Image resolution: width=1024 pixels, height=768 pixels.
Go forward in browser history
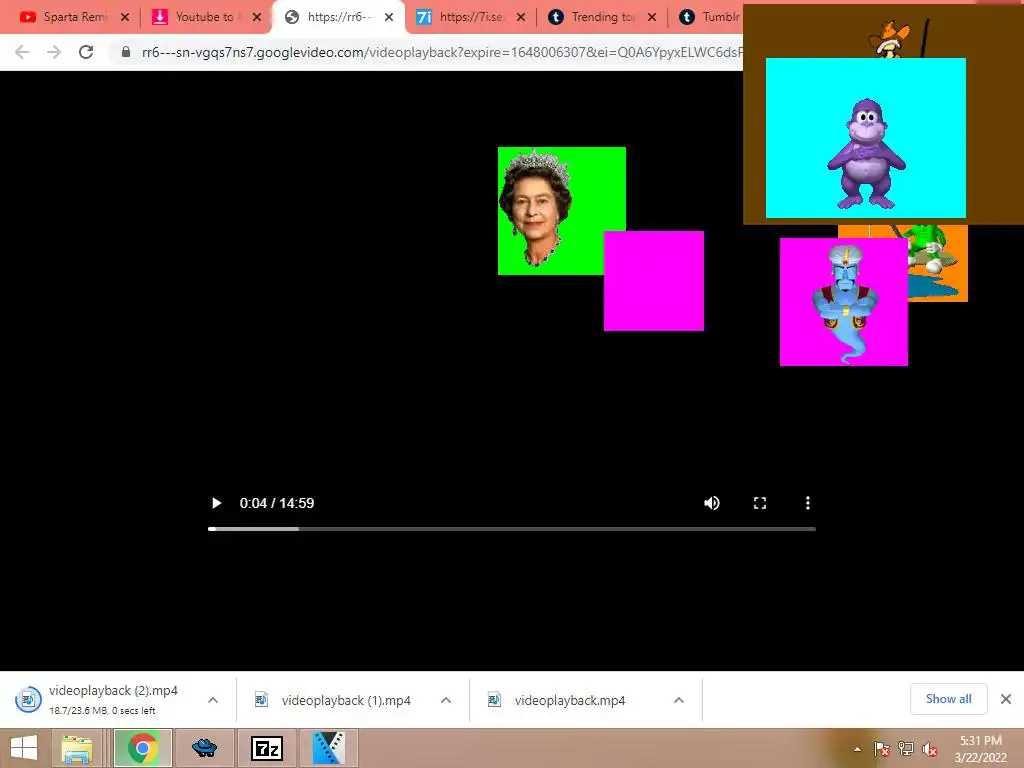pyautogui.click(x=54, y=52)
